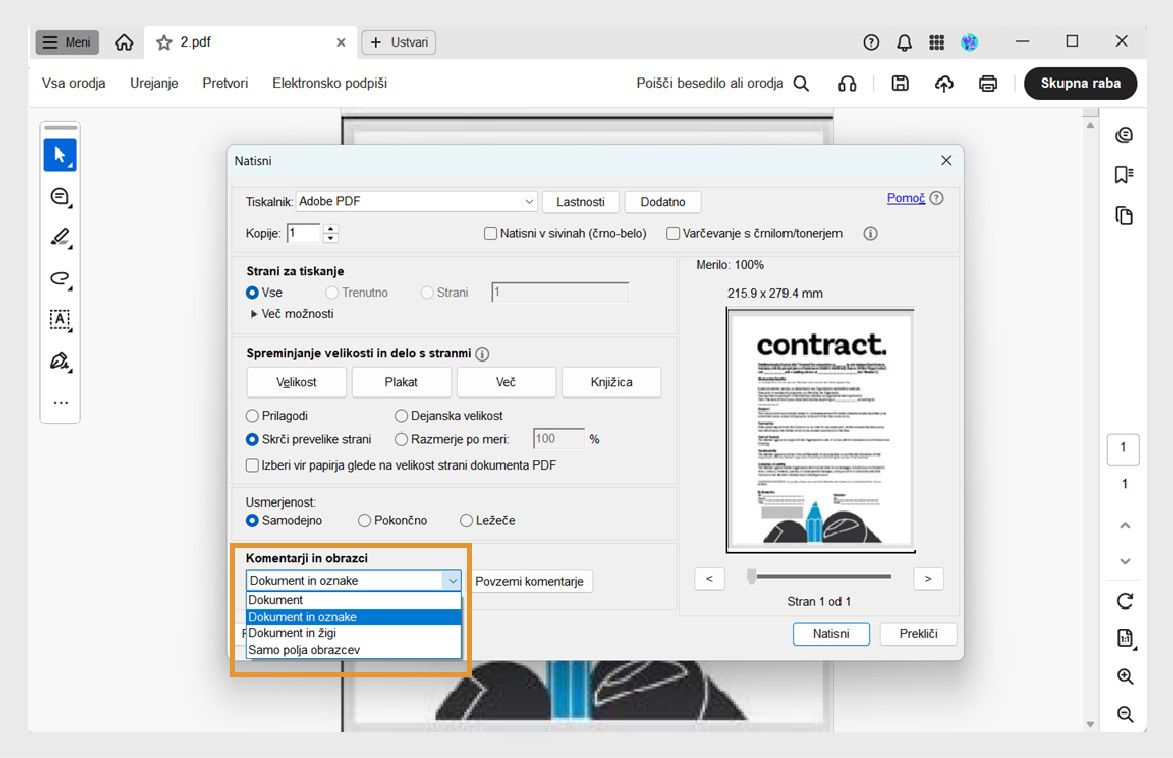This screenshot has height=758, width=1173.
Task: Go to previous page with up chevron
Action: tap(1124, 525)
